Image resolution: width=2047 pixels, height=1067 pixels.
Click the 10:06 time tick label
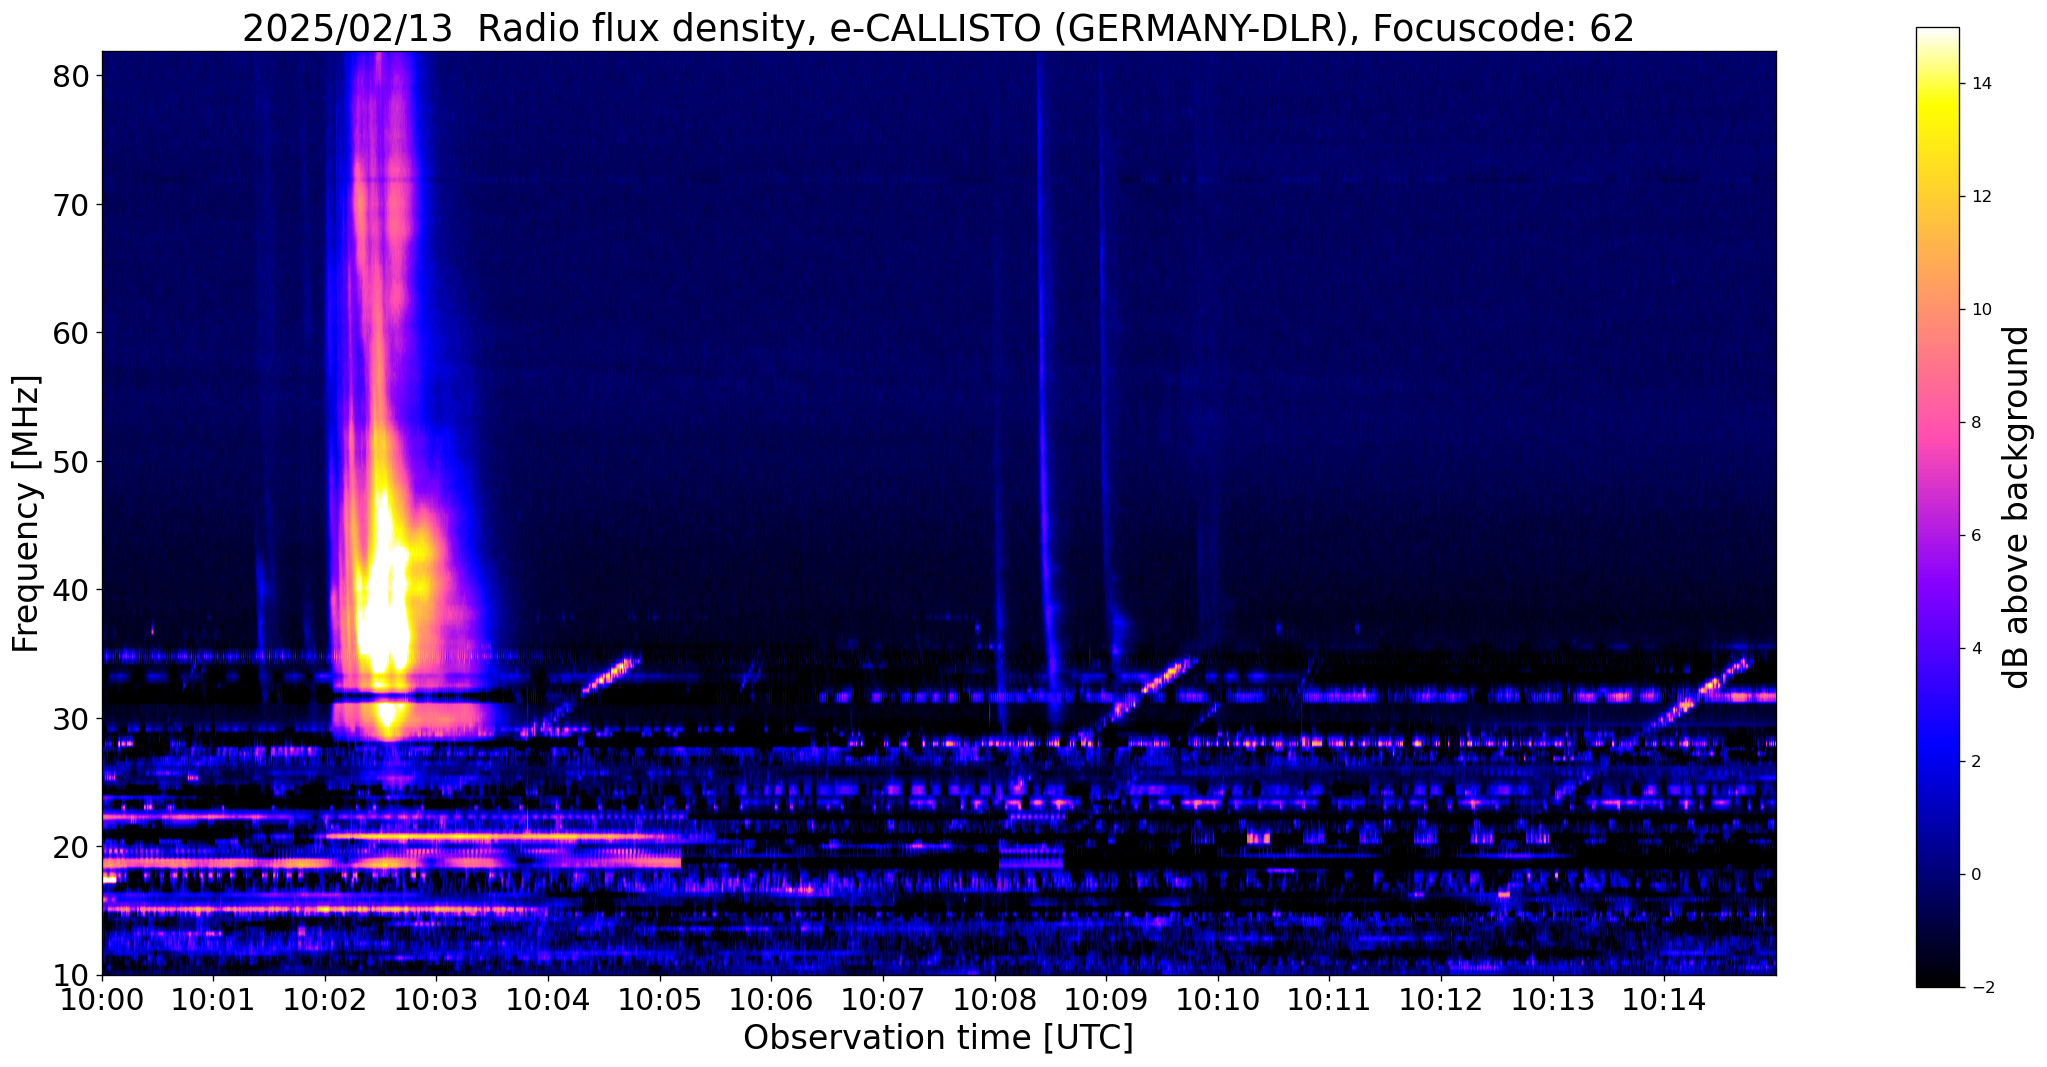tap(771, 1000)
